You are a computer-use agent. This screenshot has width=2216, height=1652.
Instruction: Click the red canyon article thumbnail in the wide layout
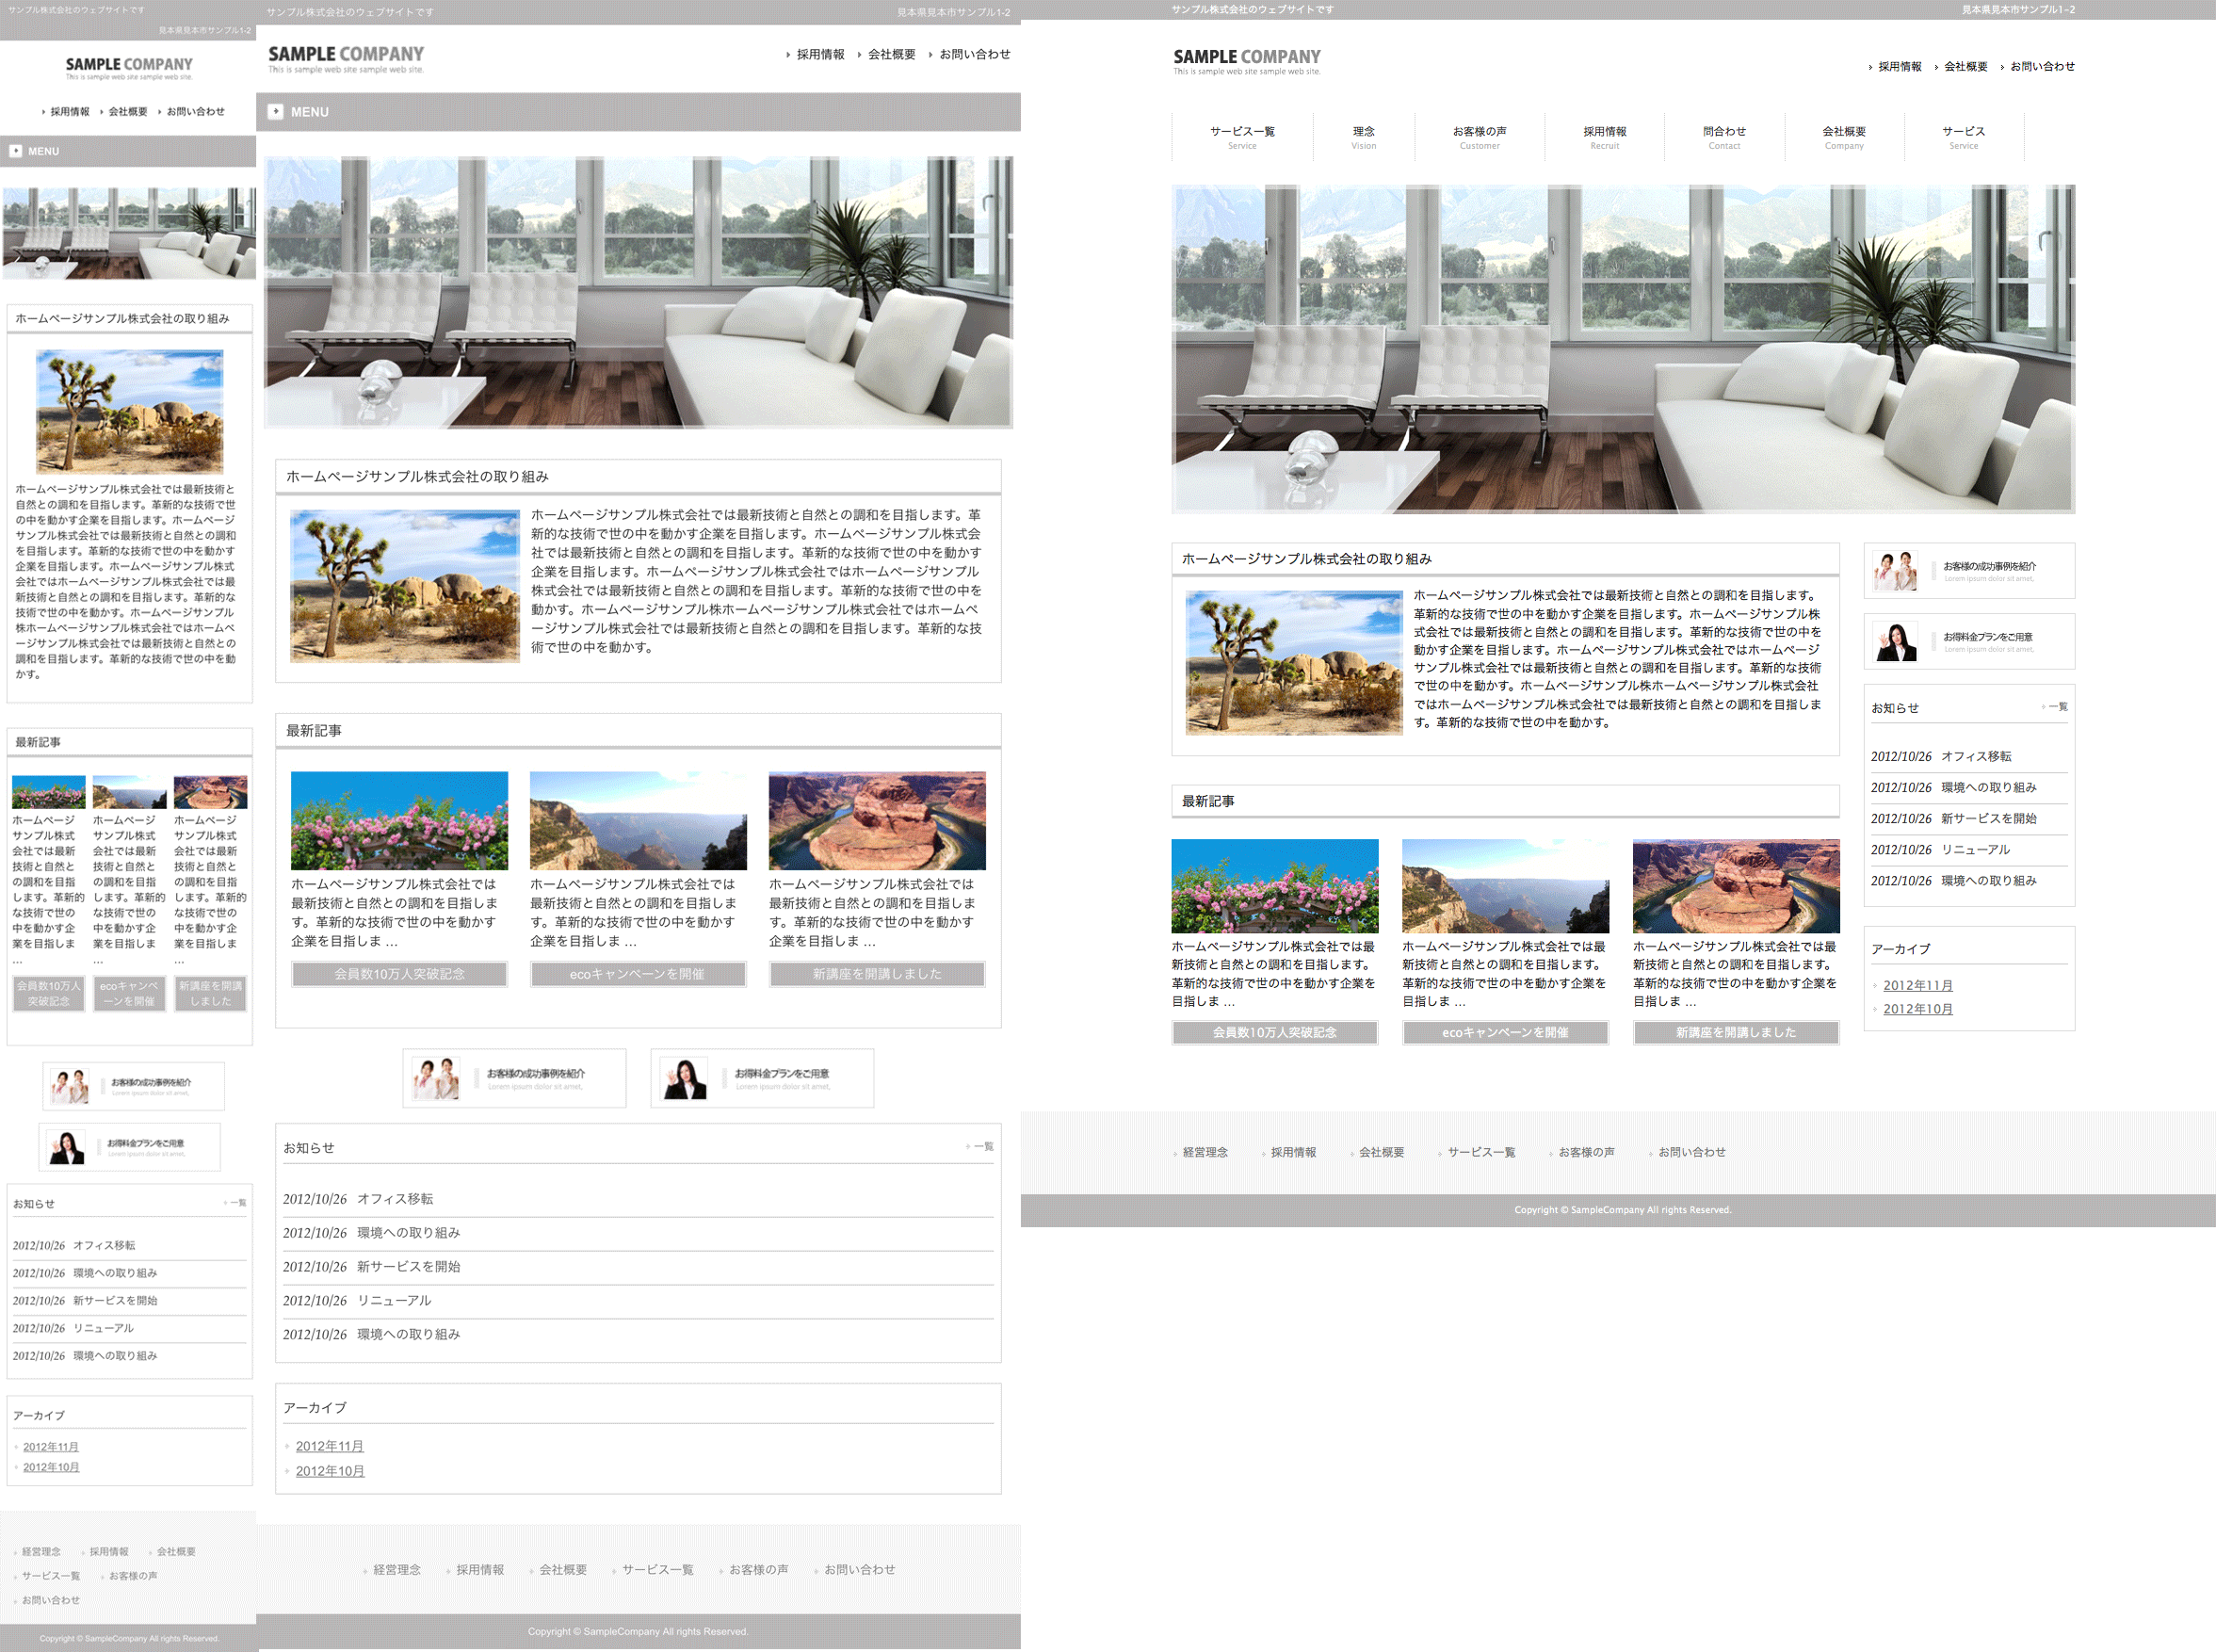point(1735,886)
